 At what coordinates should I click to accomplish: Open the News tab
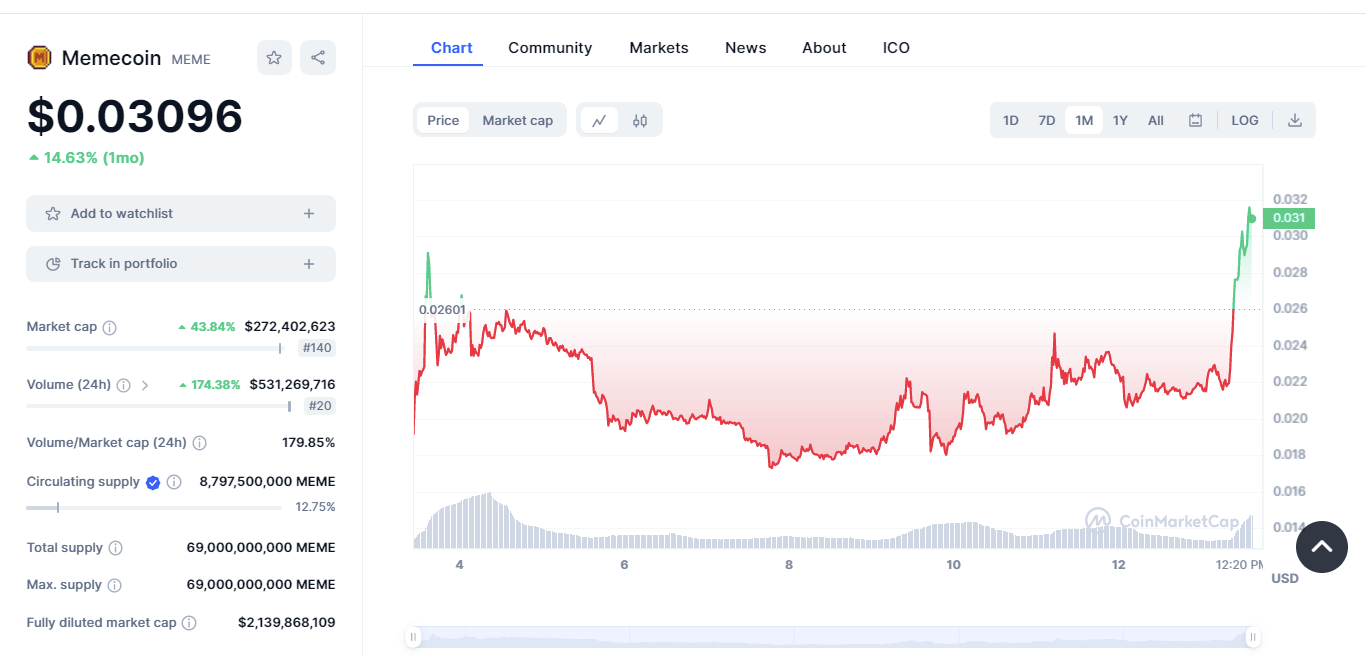(x=746, y=47)
